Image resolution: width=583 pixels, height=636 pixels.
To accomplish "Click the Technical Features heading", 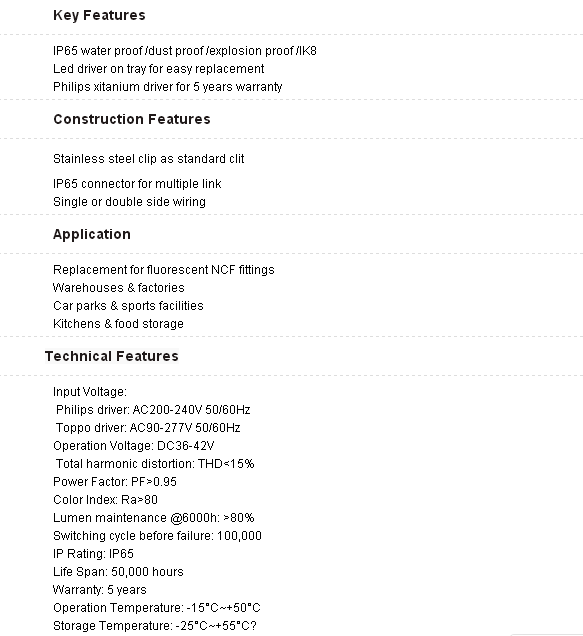I will click(112, 356).
